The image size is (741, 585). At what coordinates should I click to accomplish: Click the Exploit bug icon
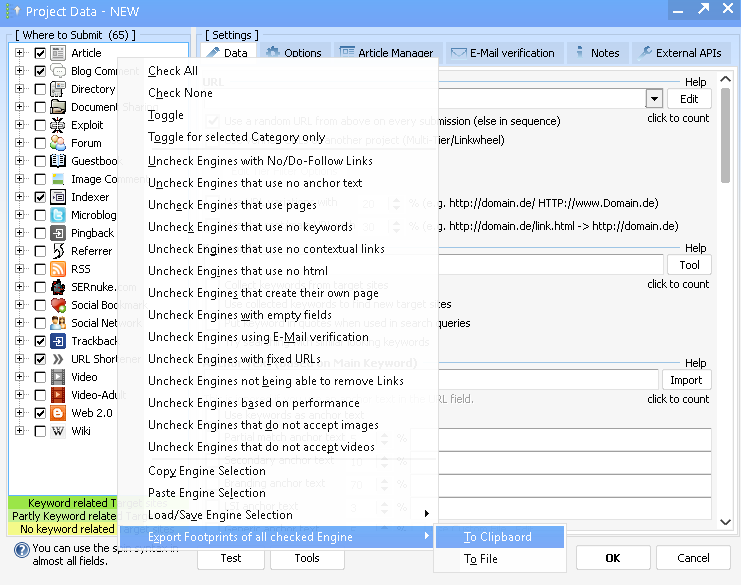pyautogui.click(x=58, y=125)
